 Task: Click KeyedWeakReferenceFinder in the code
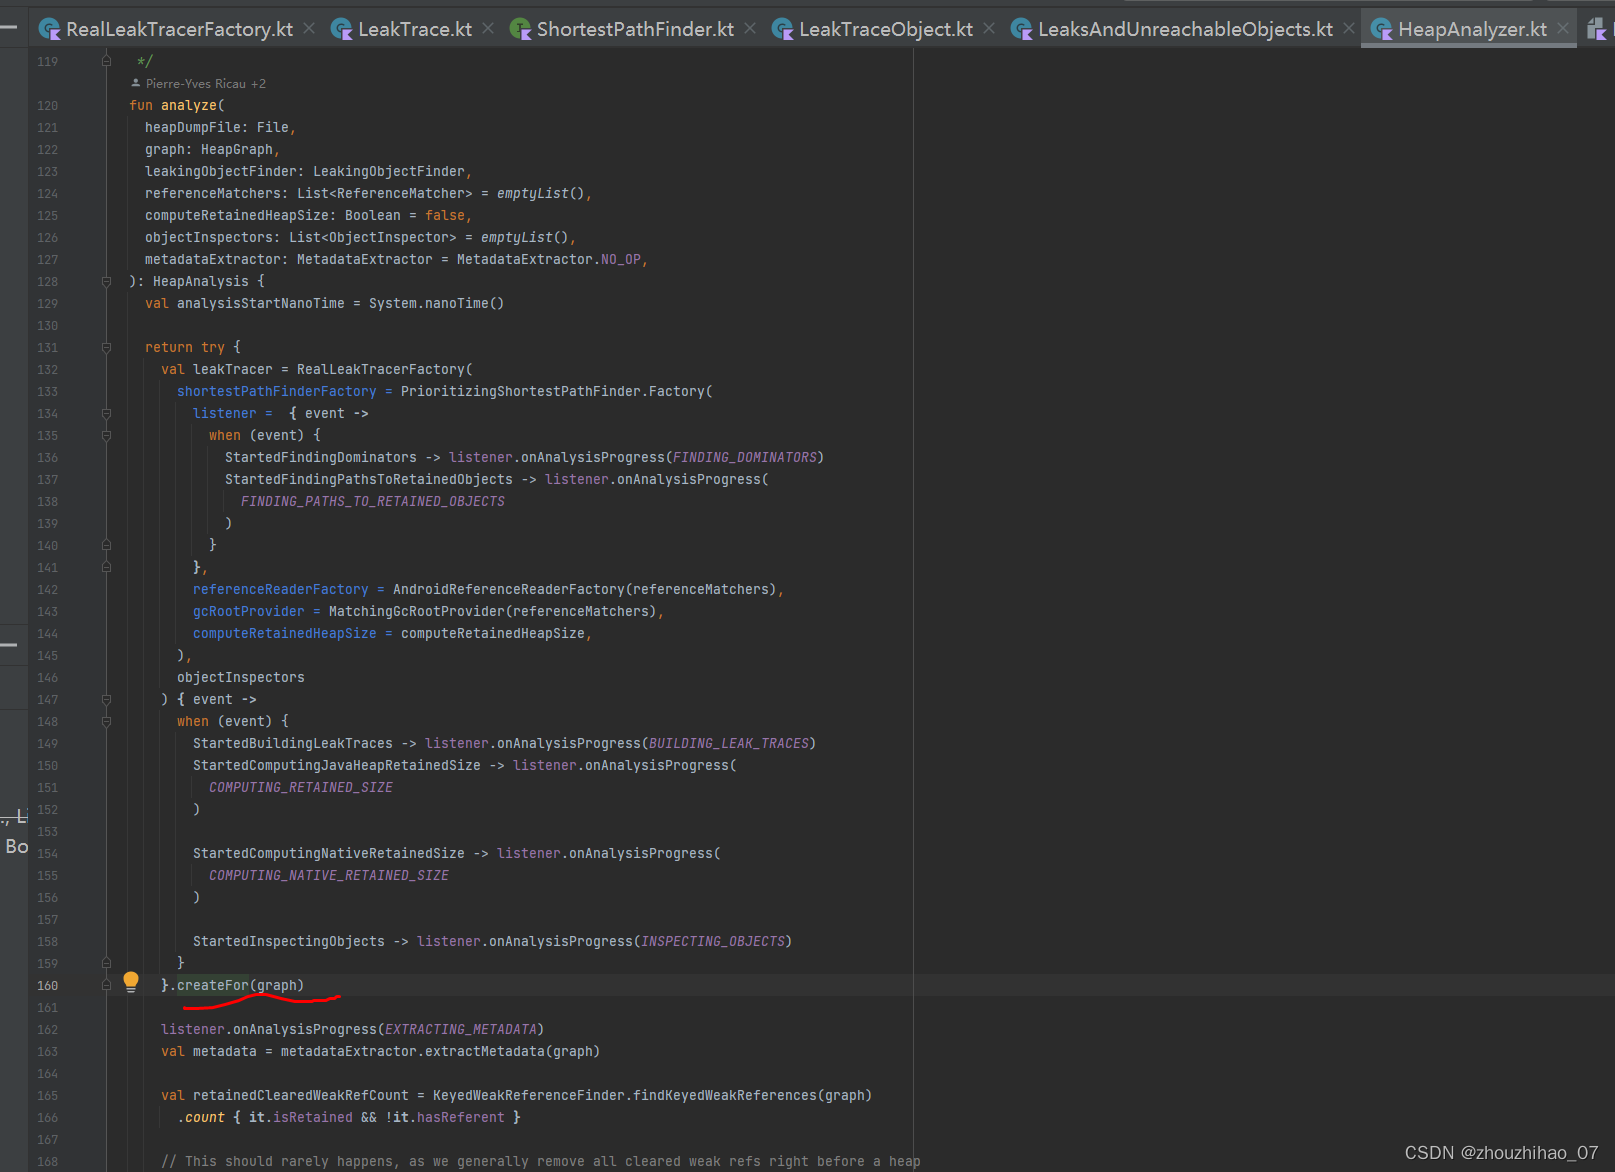tap(529, 1095)
